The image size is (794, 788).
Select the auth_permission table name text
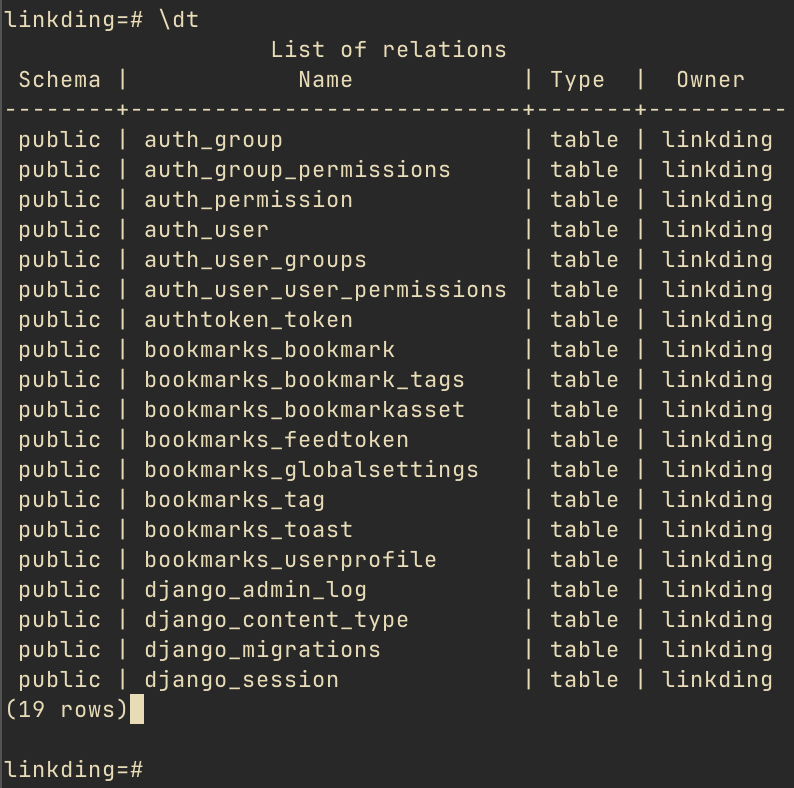tap(248, 200)
